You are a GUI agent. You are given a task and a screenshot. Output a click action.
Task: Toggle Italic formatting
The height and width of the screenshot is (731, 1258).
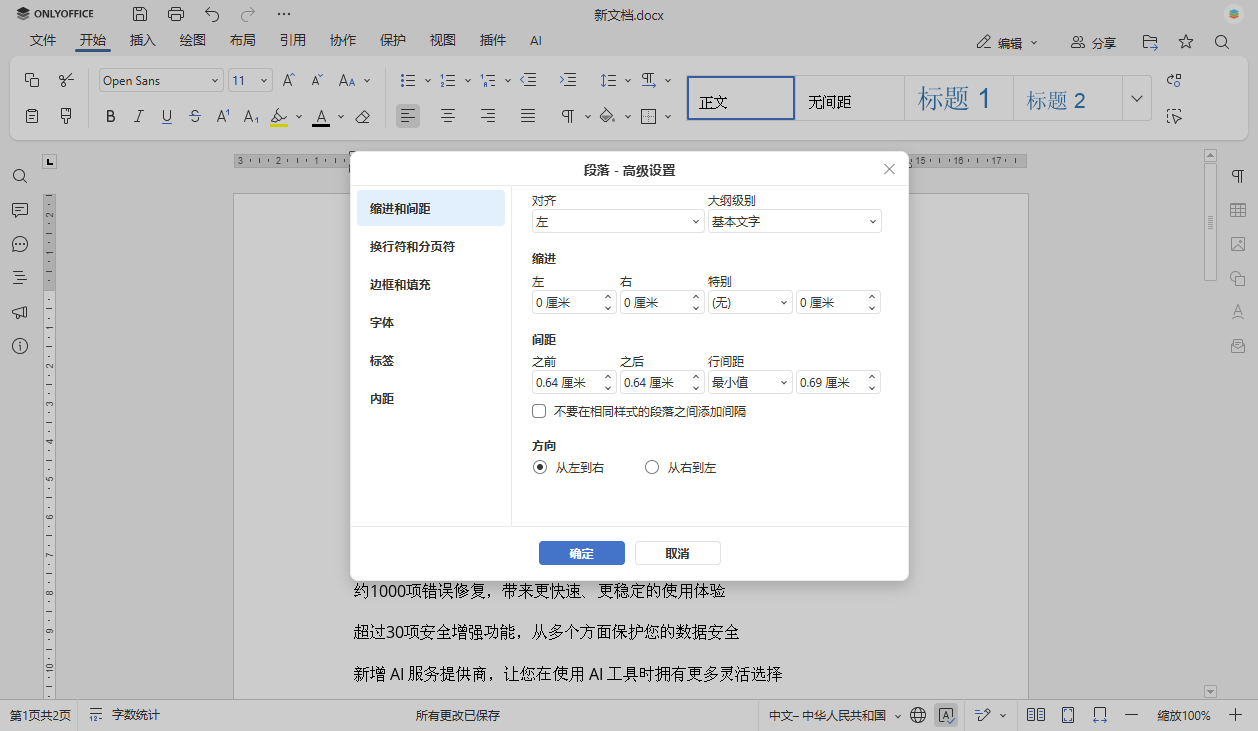click(139, 116)
